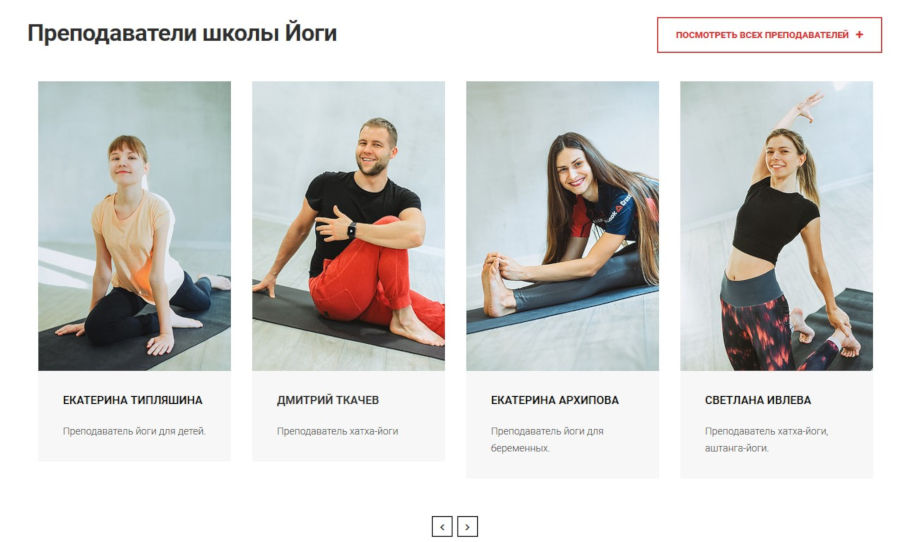Click the name Светлана Ивлева

[758, 400]
